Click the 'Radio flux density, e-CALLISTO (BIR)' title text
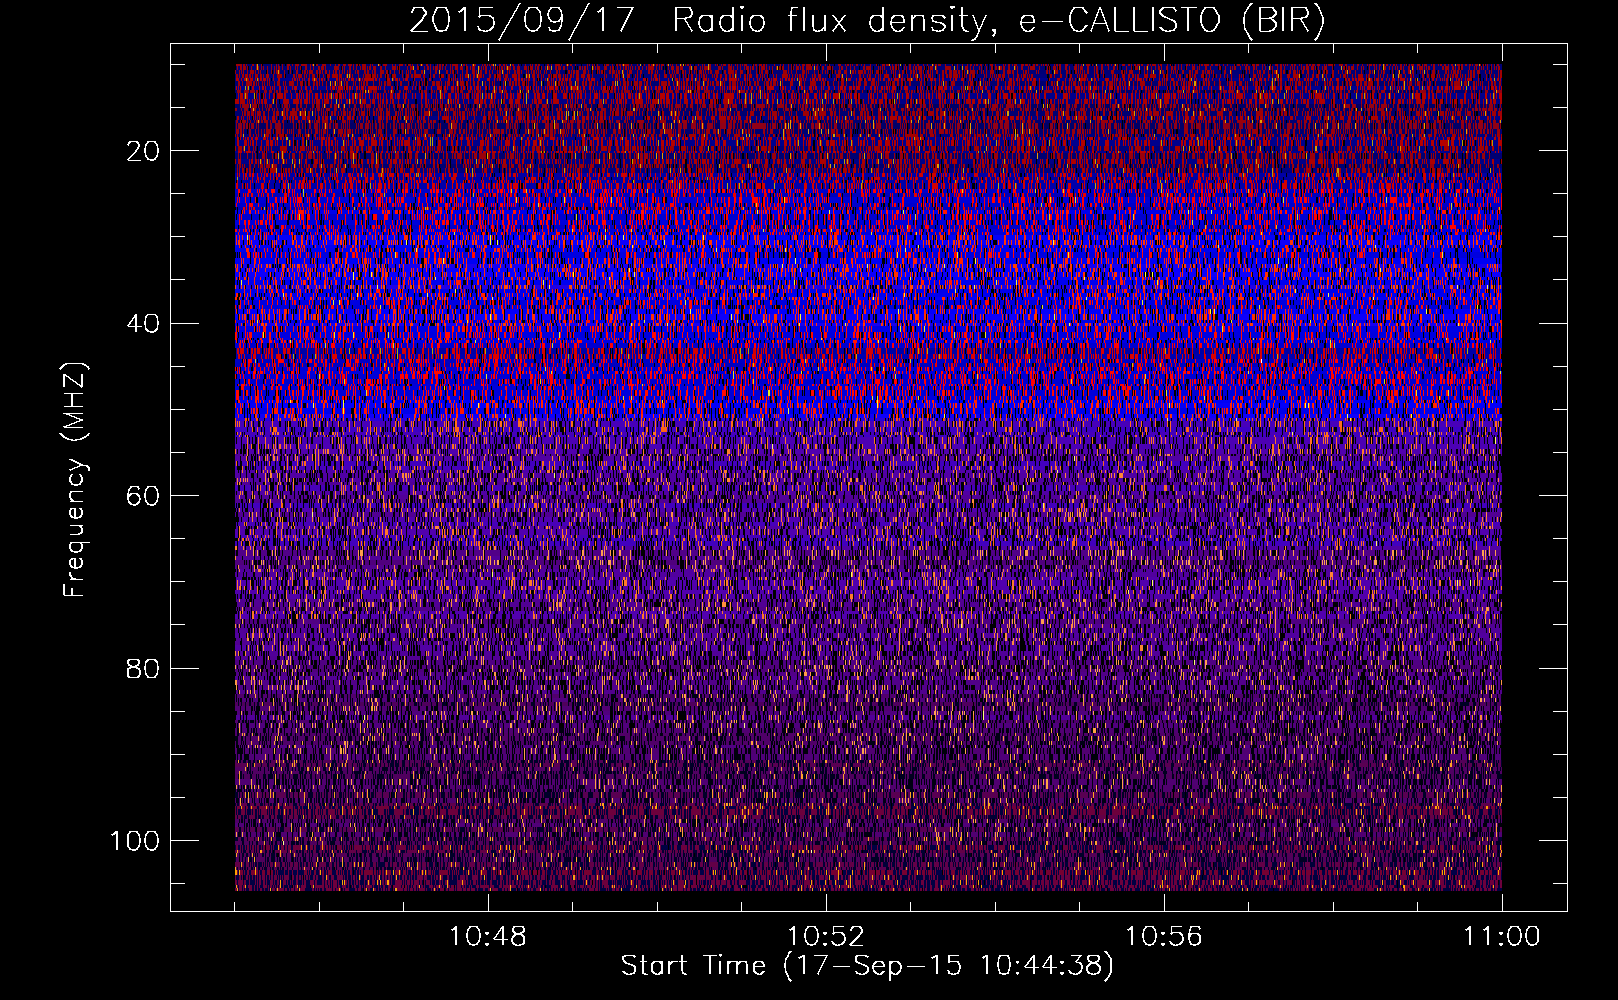The image size is (1618, 1000). point(998,21)
